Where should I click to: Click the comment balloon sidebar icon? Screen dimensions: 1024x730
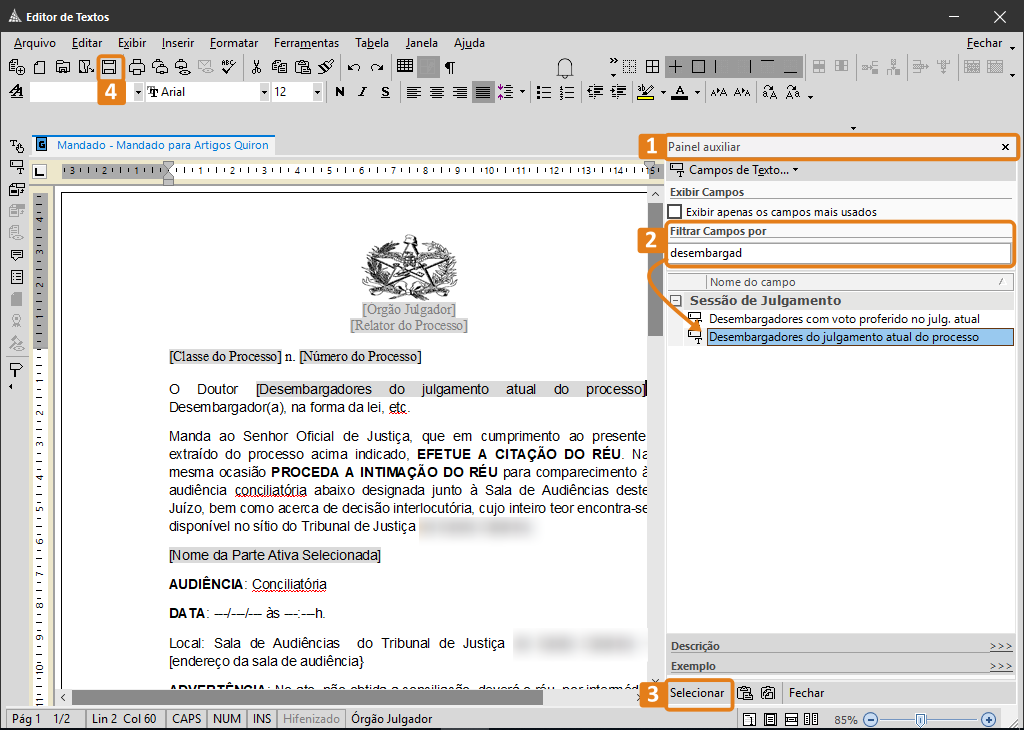(x=17, y=255)
